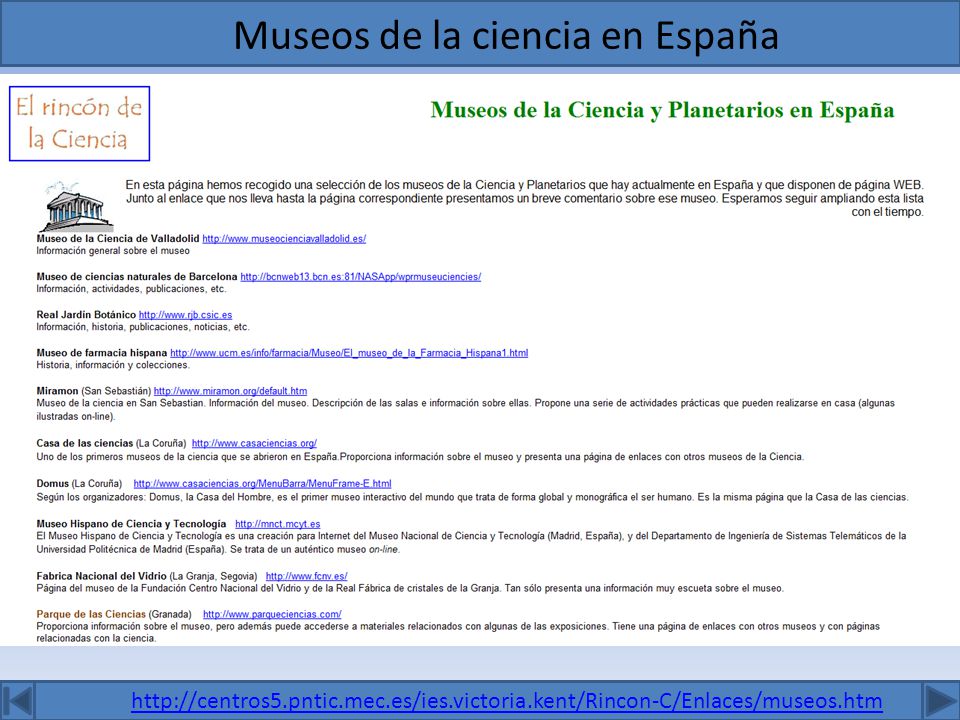
Task: Select the Museo Hispano de Ciencia y Tecnología name
Action: (x=131, y=524)
